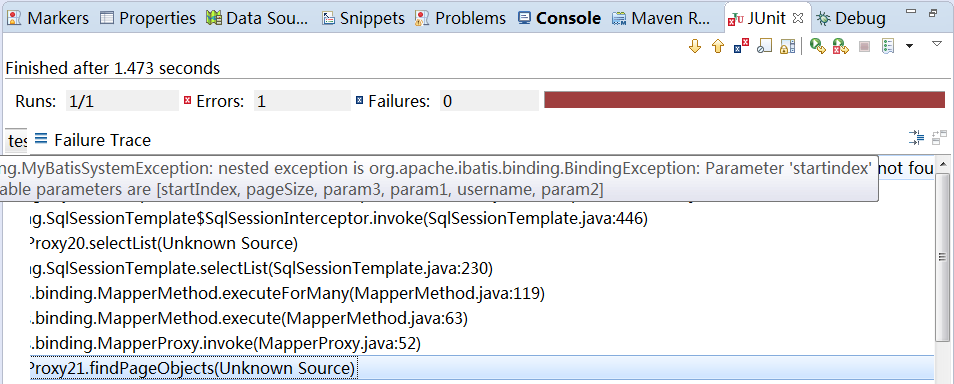Select the MapperMethod.executeForMany stack trace line

pos(288,294)
